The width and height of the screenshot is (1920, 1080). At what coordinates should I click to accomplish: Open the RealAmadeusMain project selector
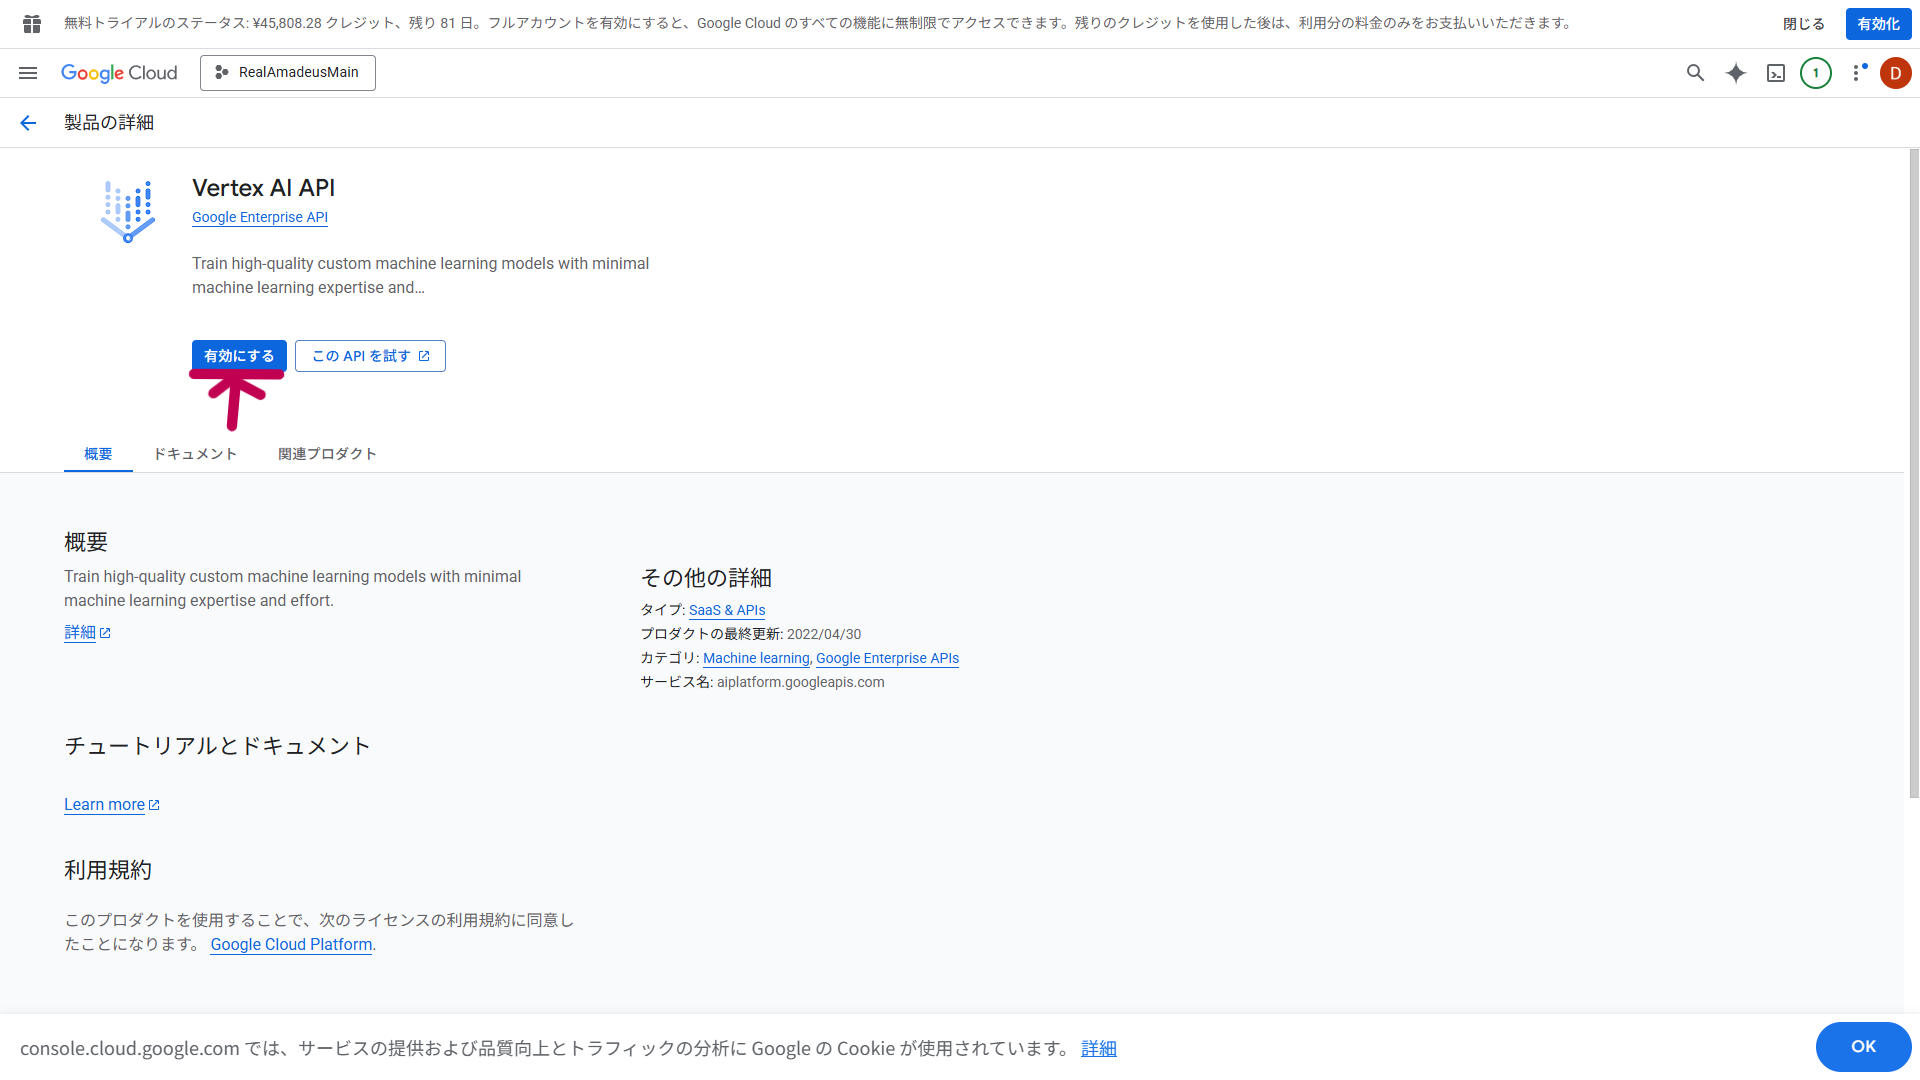click(x=288, y=73)
